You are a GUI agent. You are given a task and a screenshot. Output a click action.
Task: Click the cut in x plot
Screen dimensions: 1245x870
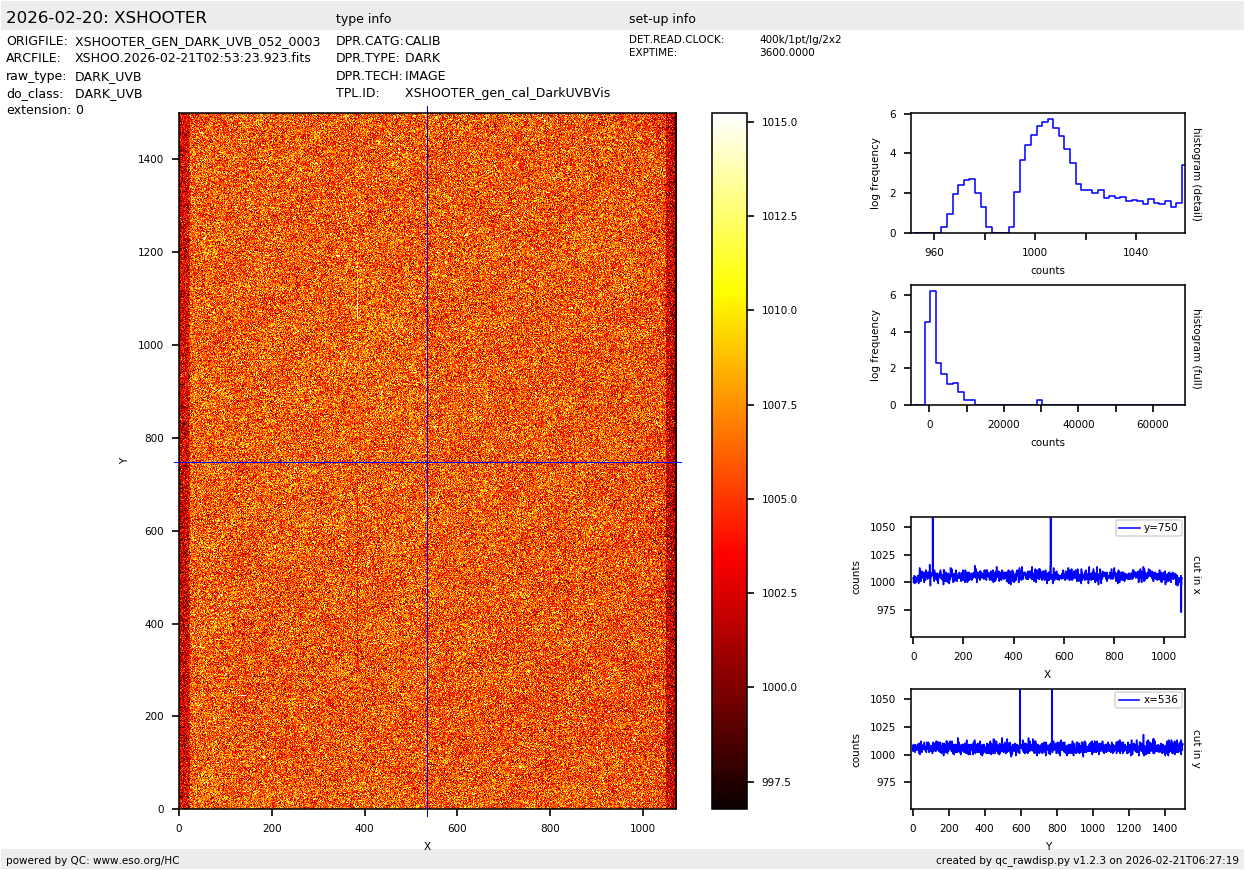(x=1047, y=577)
